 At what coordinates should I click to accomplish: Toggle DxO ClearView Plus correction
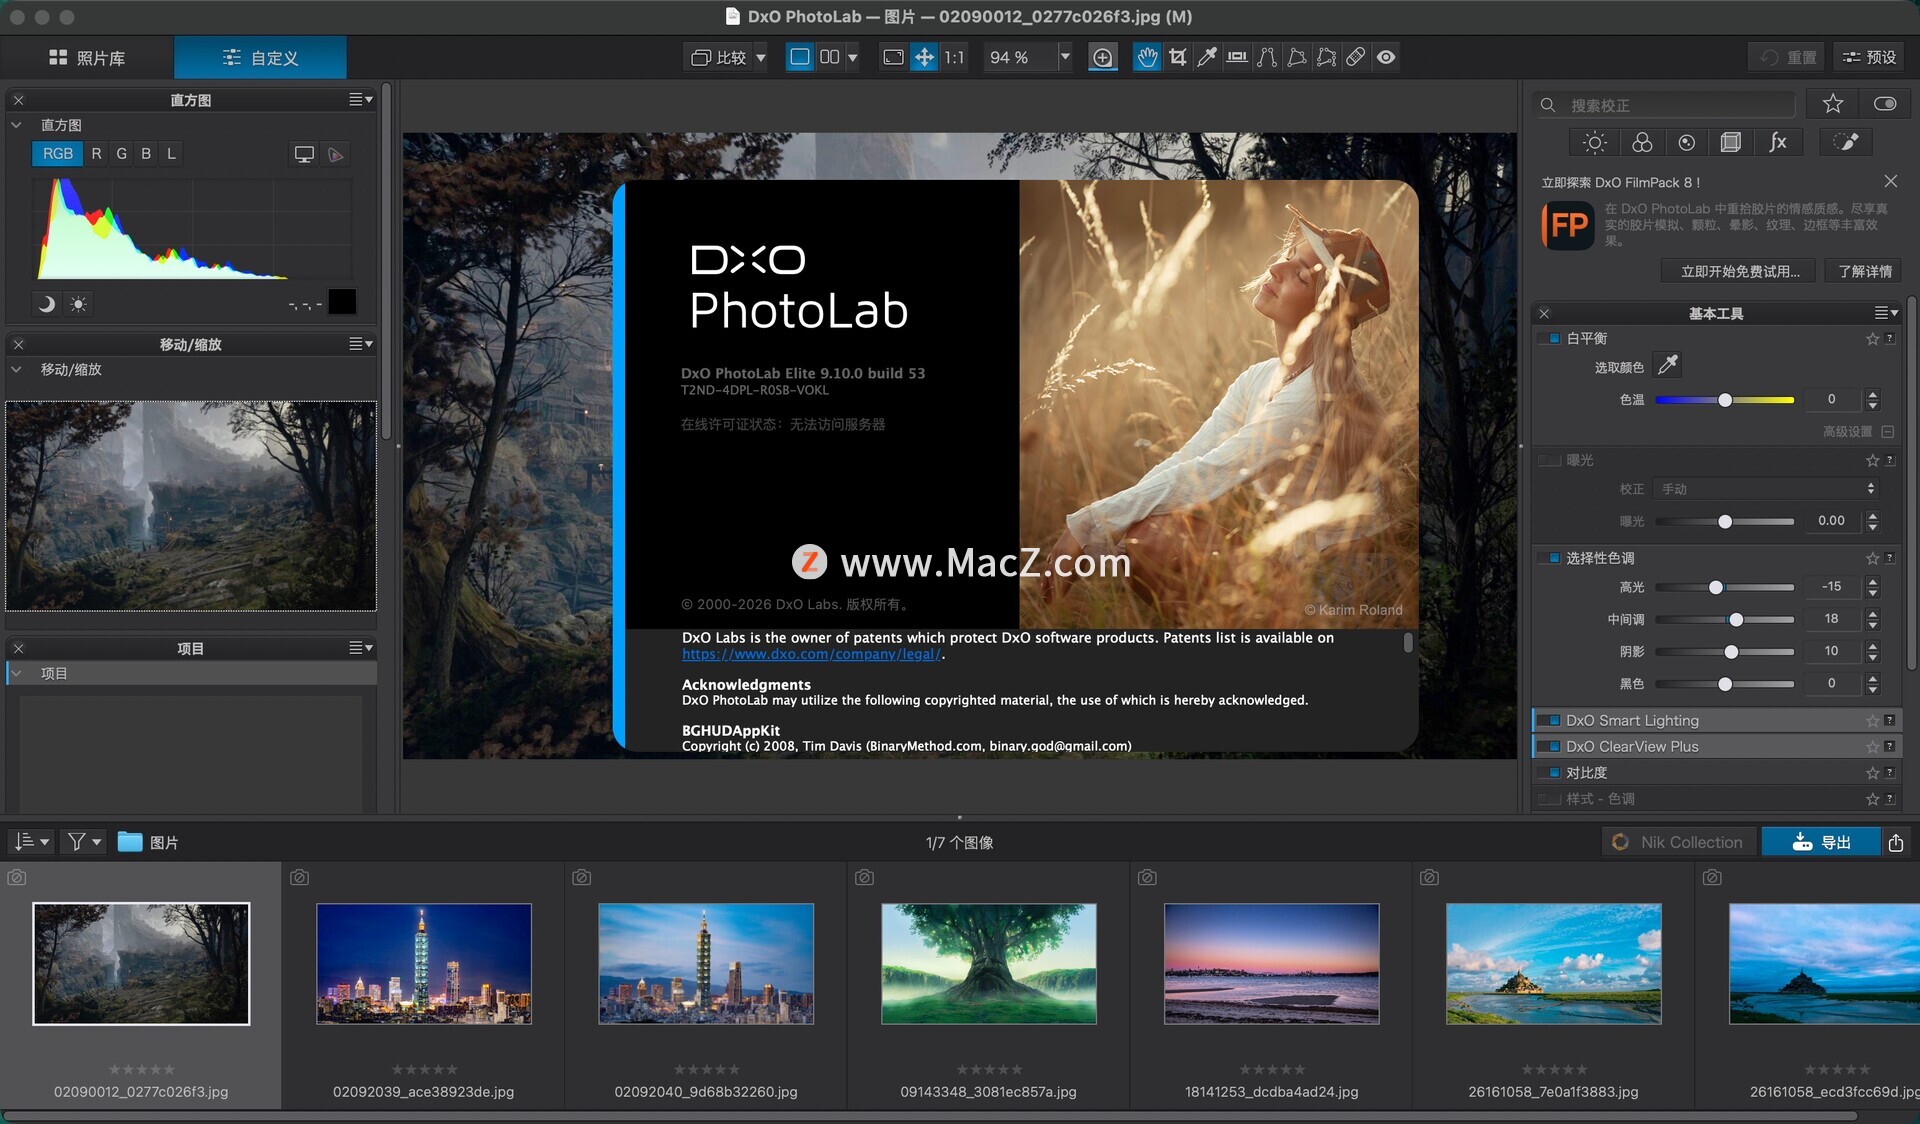pyautogui.click(x=1550, y=746)
